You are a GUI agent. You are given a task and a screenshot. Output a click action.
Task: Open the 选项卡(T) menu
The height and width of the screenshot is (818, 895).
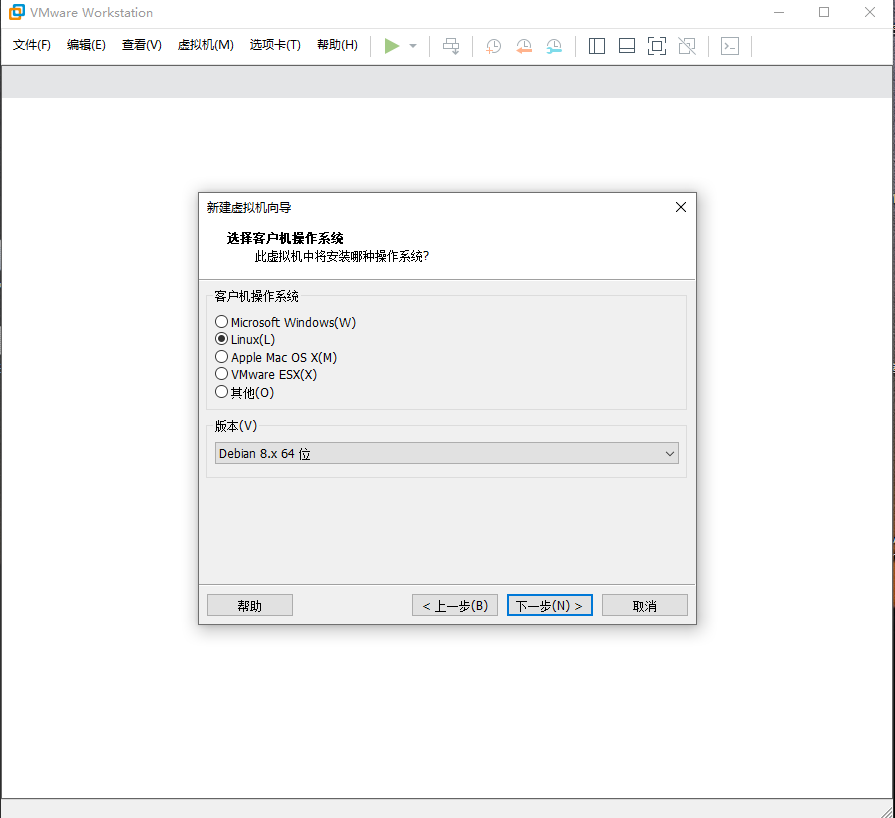[x=275, y=45]
